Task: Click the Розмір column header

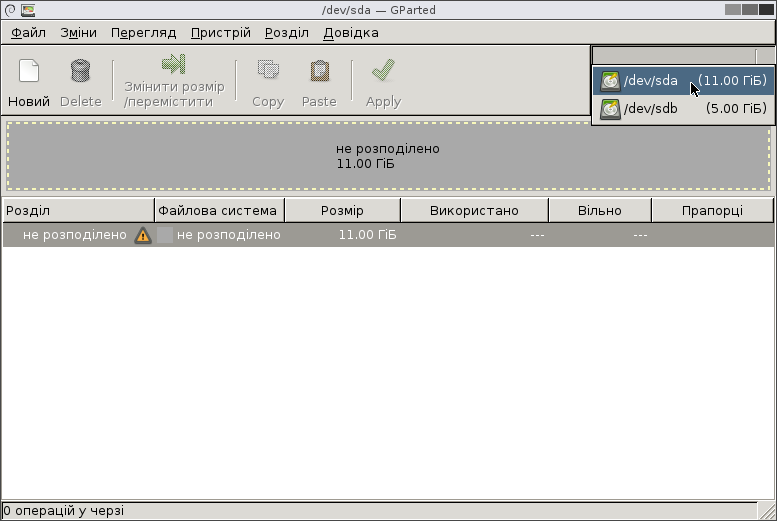Action: click(342, 211)
